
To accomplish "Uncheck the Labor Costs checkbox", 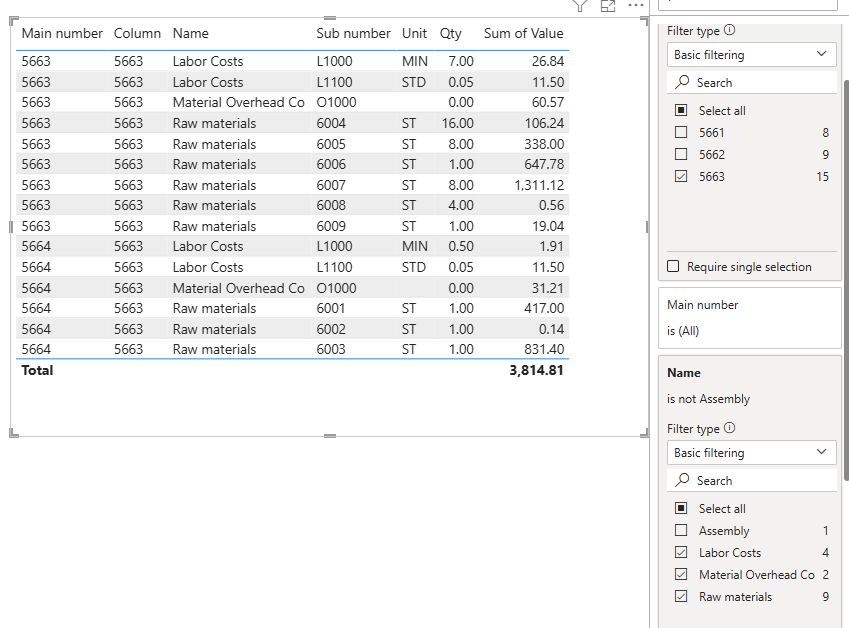I will [x=681, y=552].
